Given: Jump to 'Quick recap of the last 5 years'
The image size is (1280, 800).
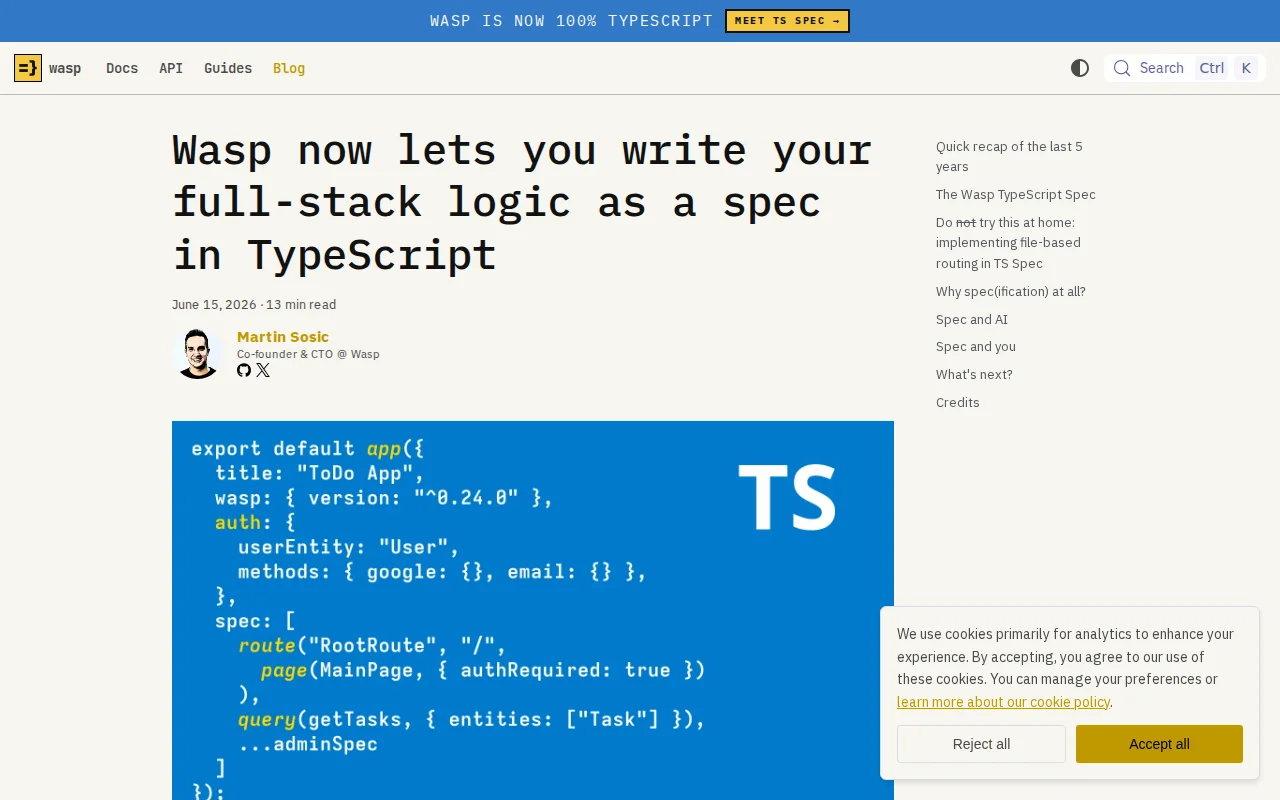Looking at the screenshot, I should click(x=1009, y=156).
